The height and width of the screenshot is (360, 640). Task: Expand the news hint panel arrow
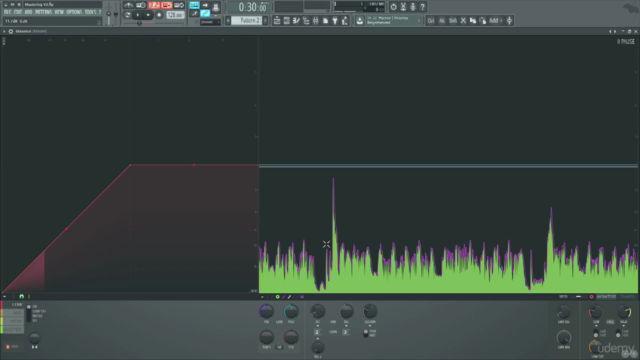[419, 20]
